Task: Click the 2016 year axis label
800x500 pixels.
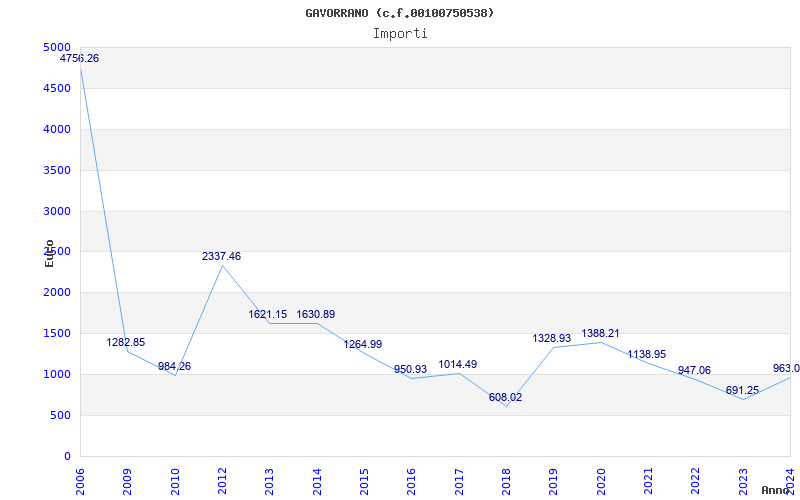Action: coord(412,481)
